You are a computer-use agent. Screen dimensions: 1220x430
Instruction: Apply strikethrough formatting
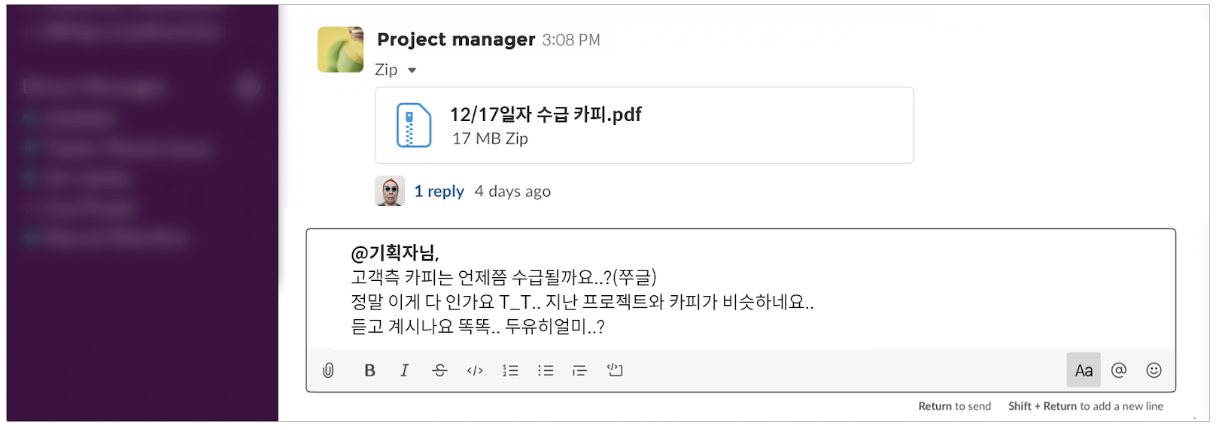coord(440,370)
